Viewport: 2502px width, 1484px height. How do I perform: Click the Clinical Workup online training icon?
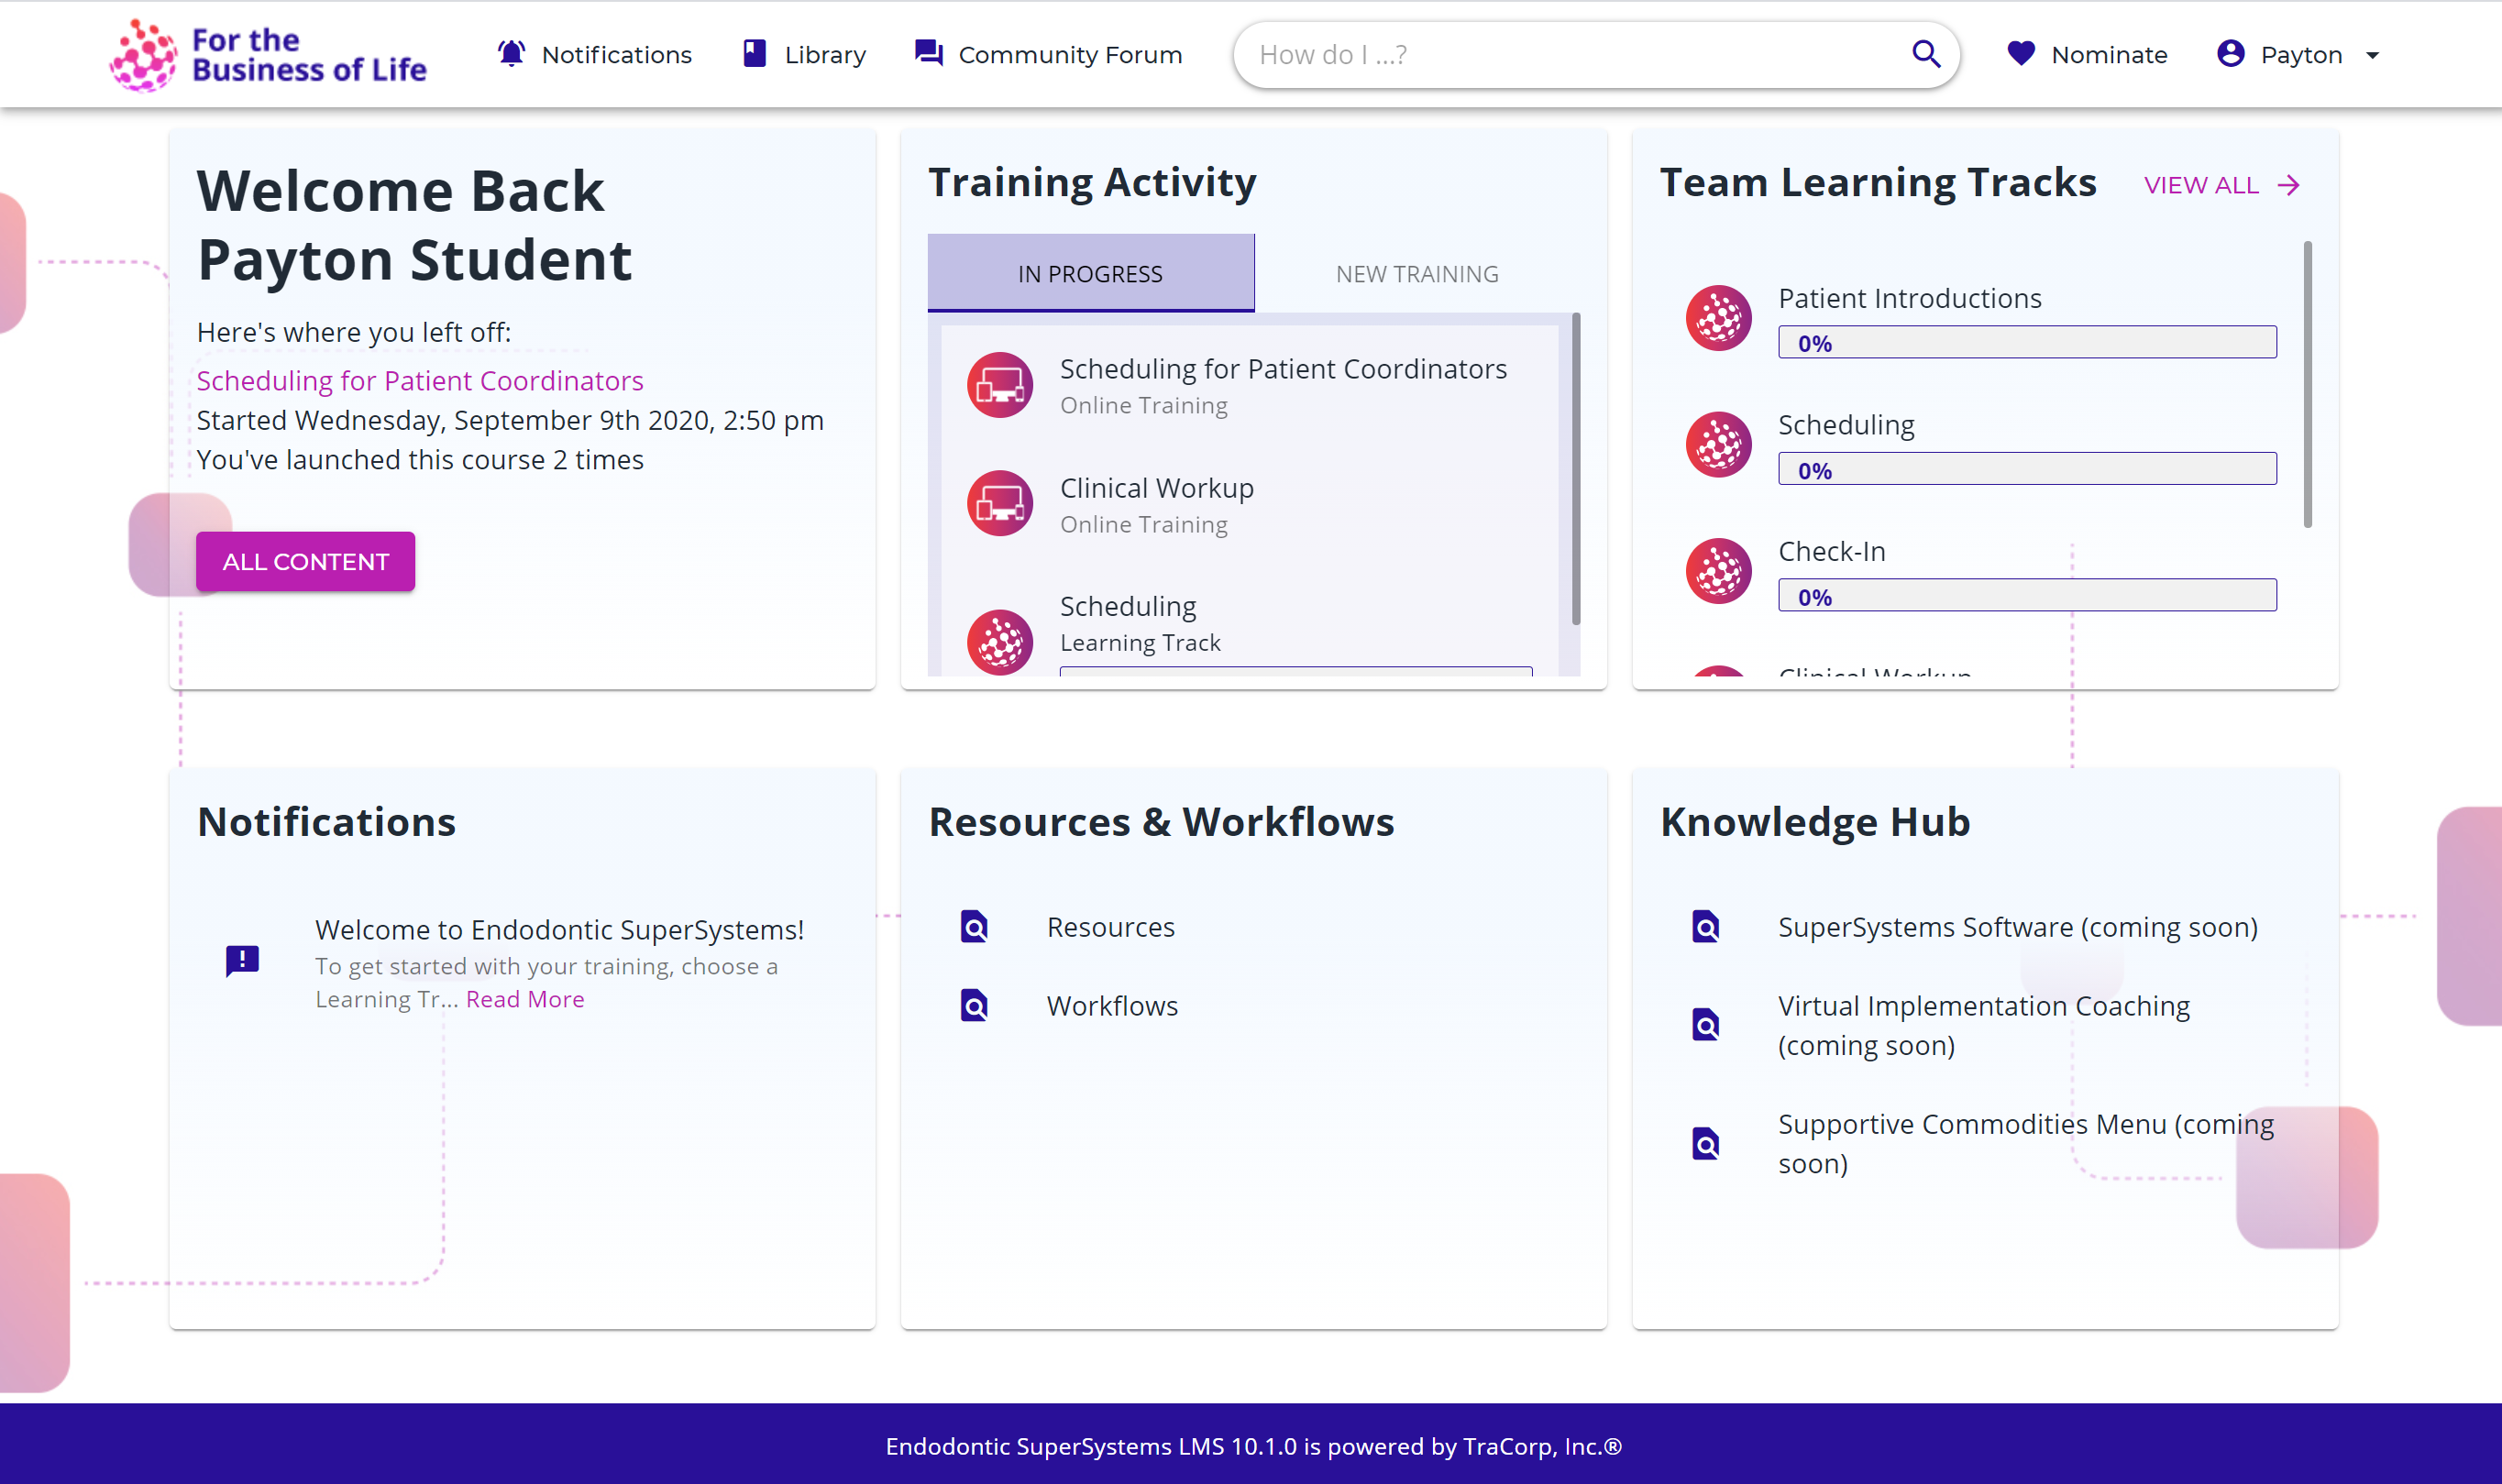point(999,504)
